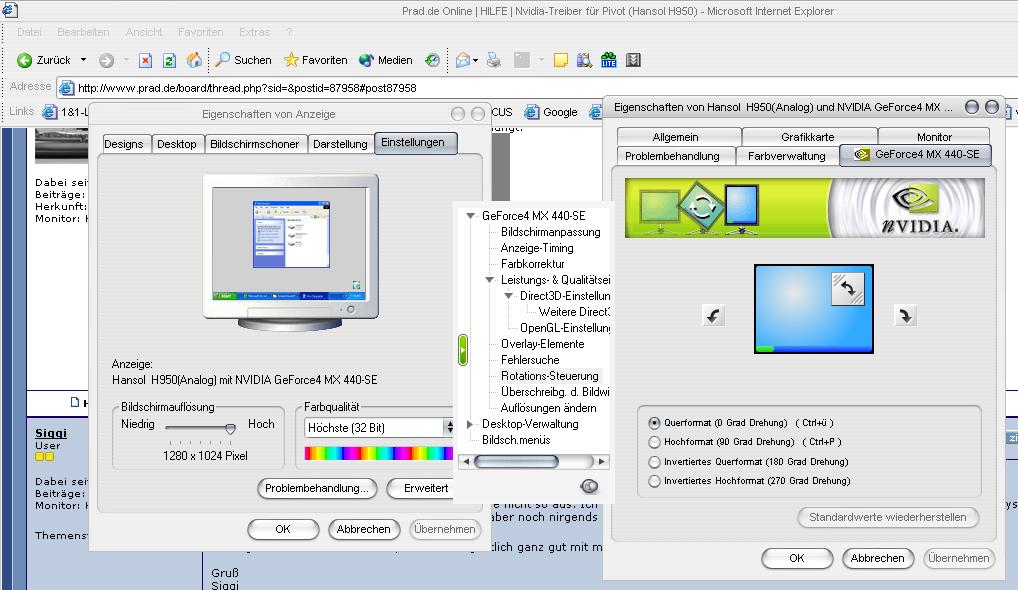This screenshot has width=1018, height=590.
Task: Expand the Desktop-Verwaltung tree node
Action: click(x=471, y=424)
